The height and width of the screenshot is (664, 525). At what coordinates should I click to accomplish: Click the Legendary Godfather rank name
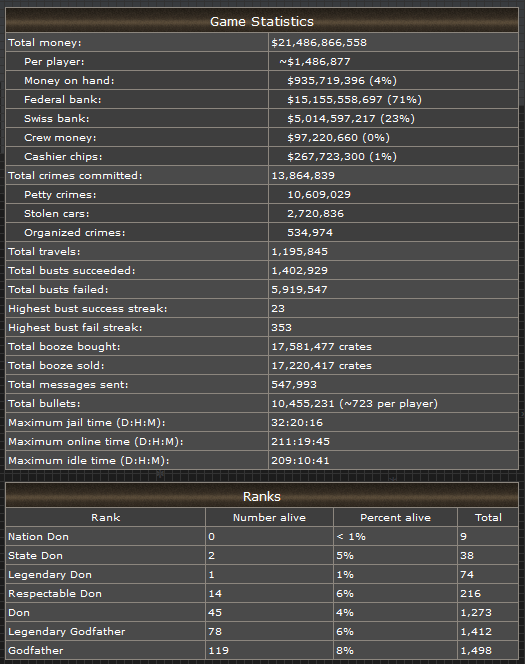coord(66,631)
